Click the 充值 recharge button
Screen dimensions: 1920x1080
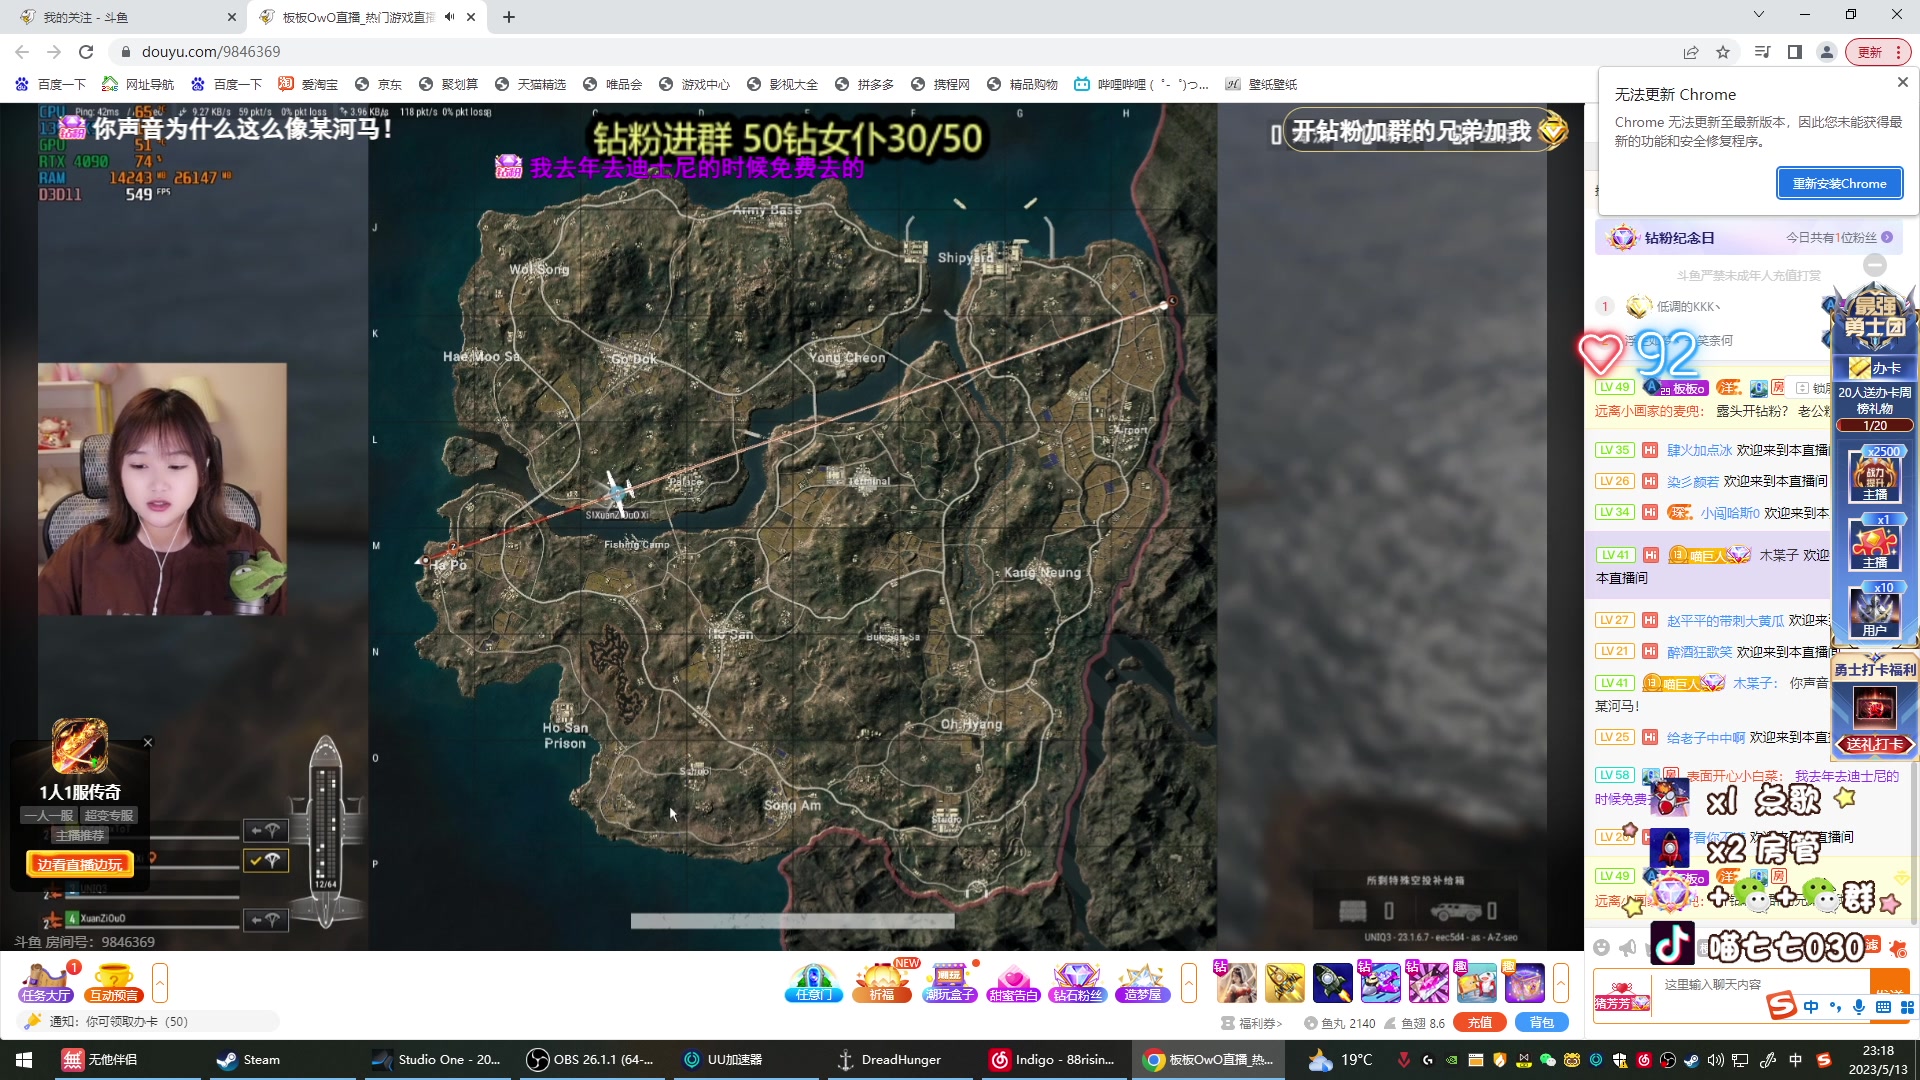(1479, 1022)
